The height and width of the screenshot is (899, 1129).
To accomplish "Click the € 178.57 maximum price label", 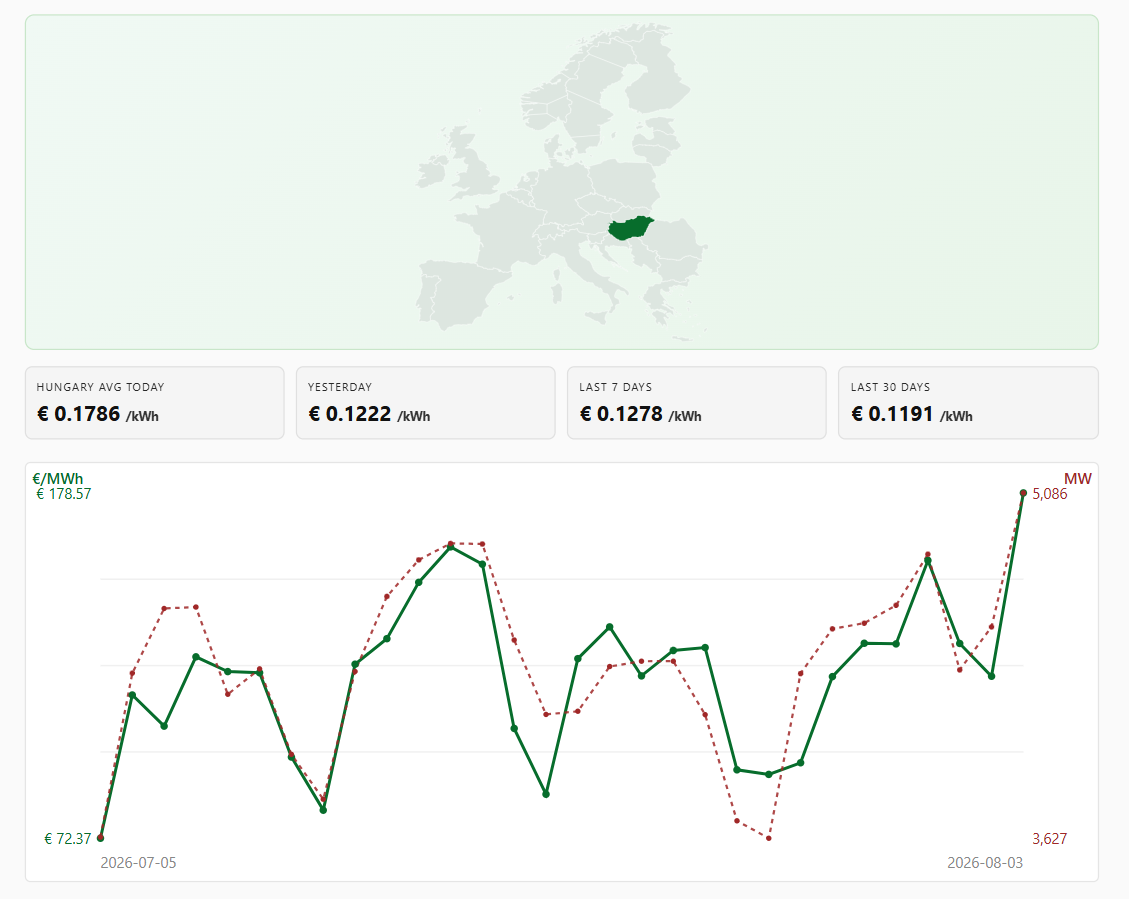I will (x=63, y=494).
